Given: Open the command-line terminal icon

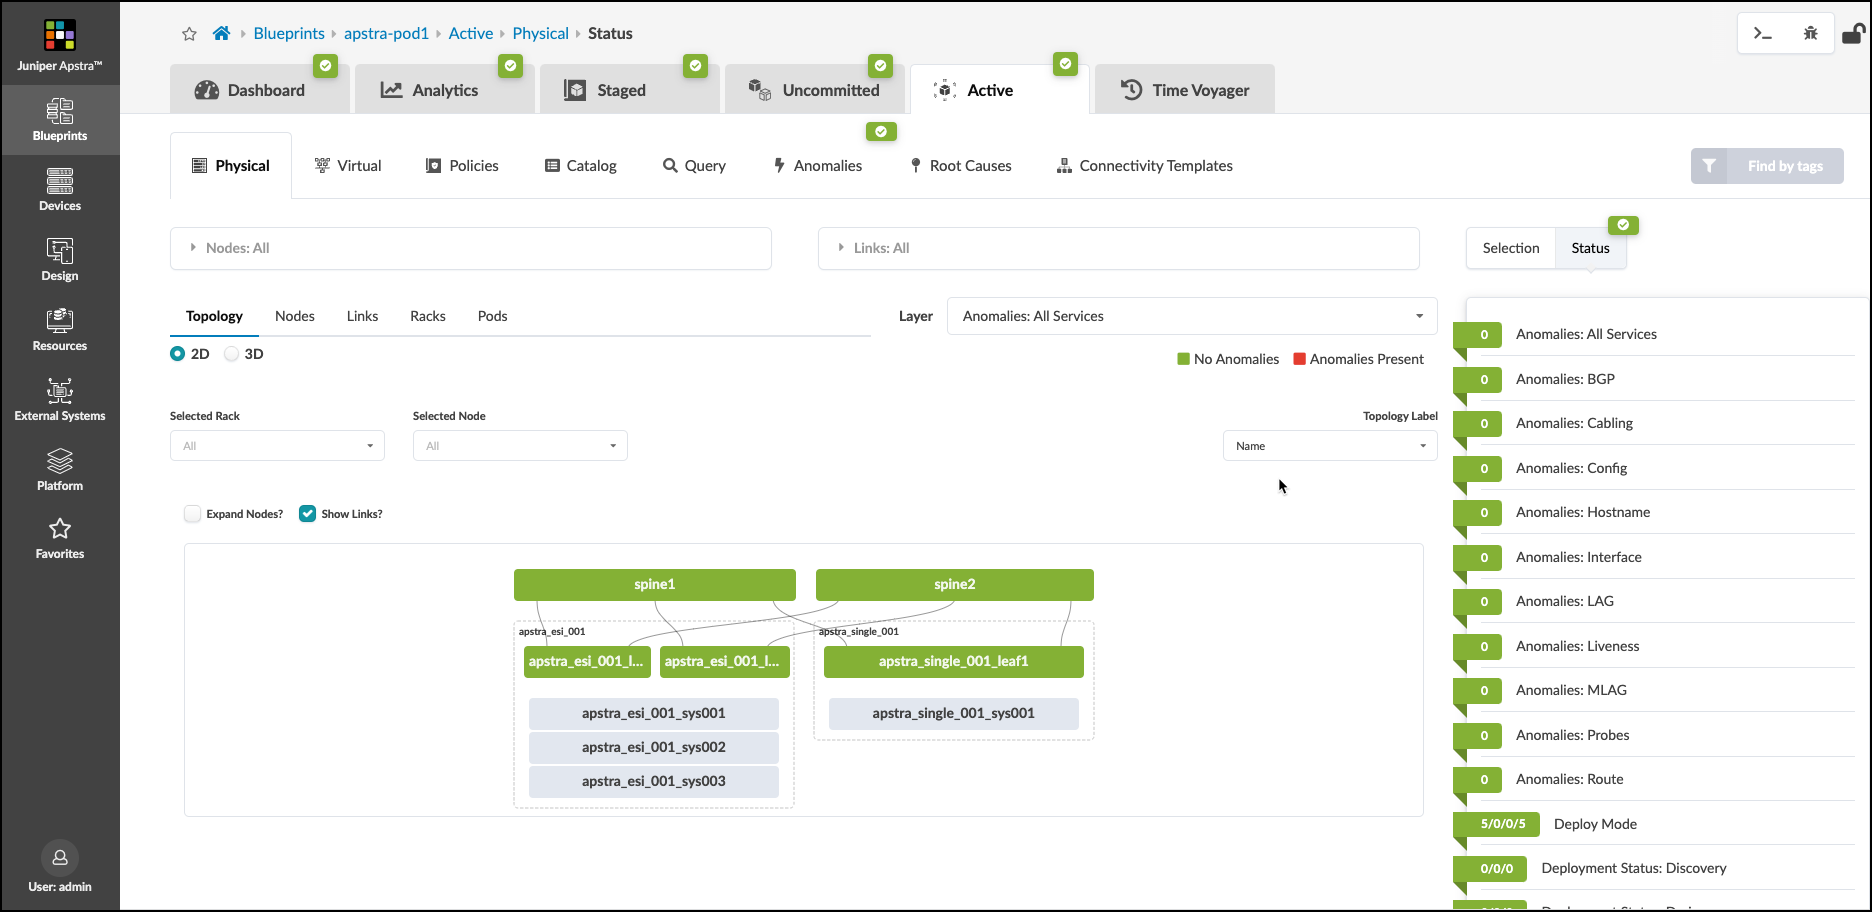Looking at the screenshot, I should (1762, 34).
